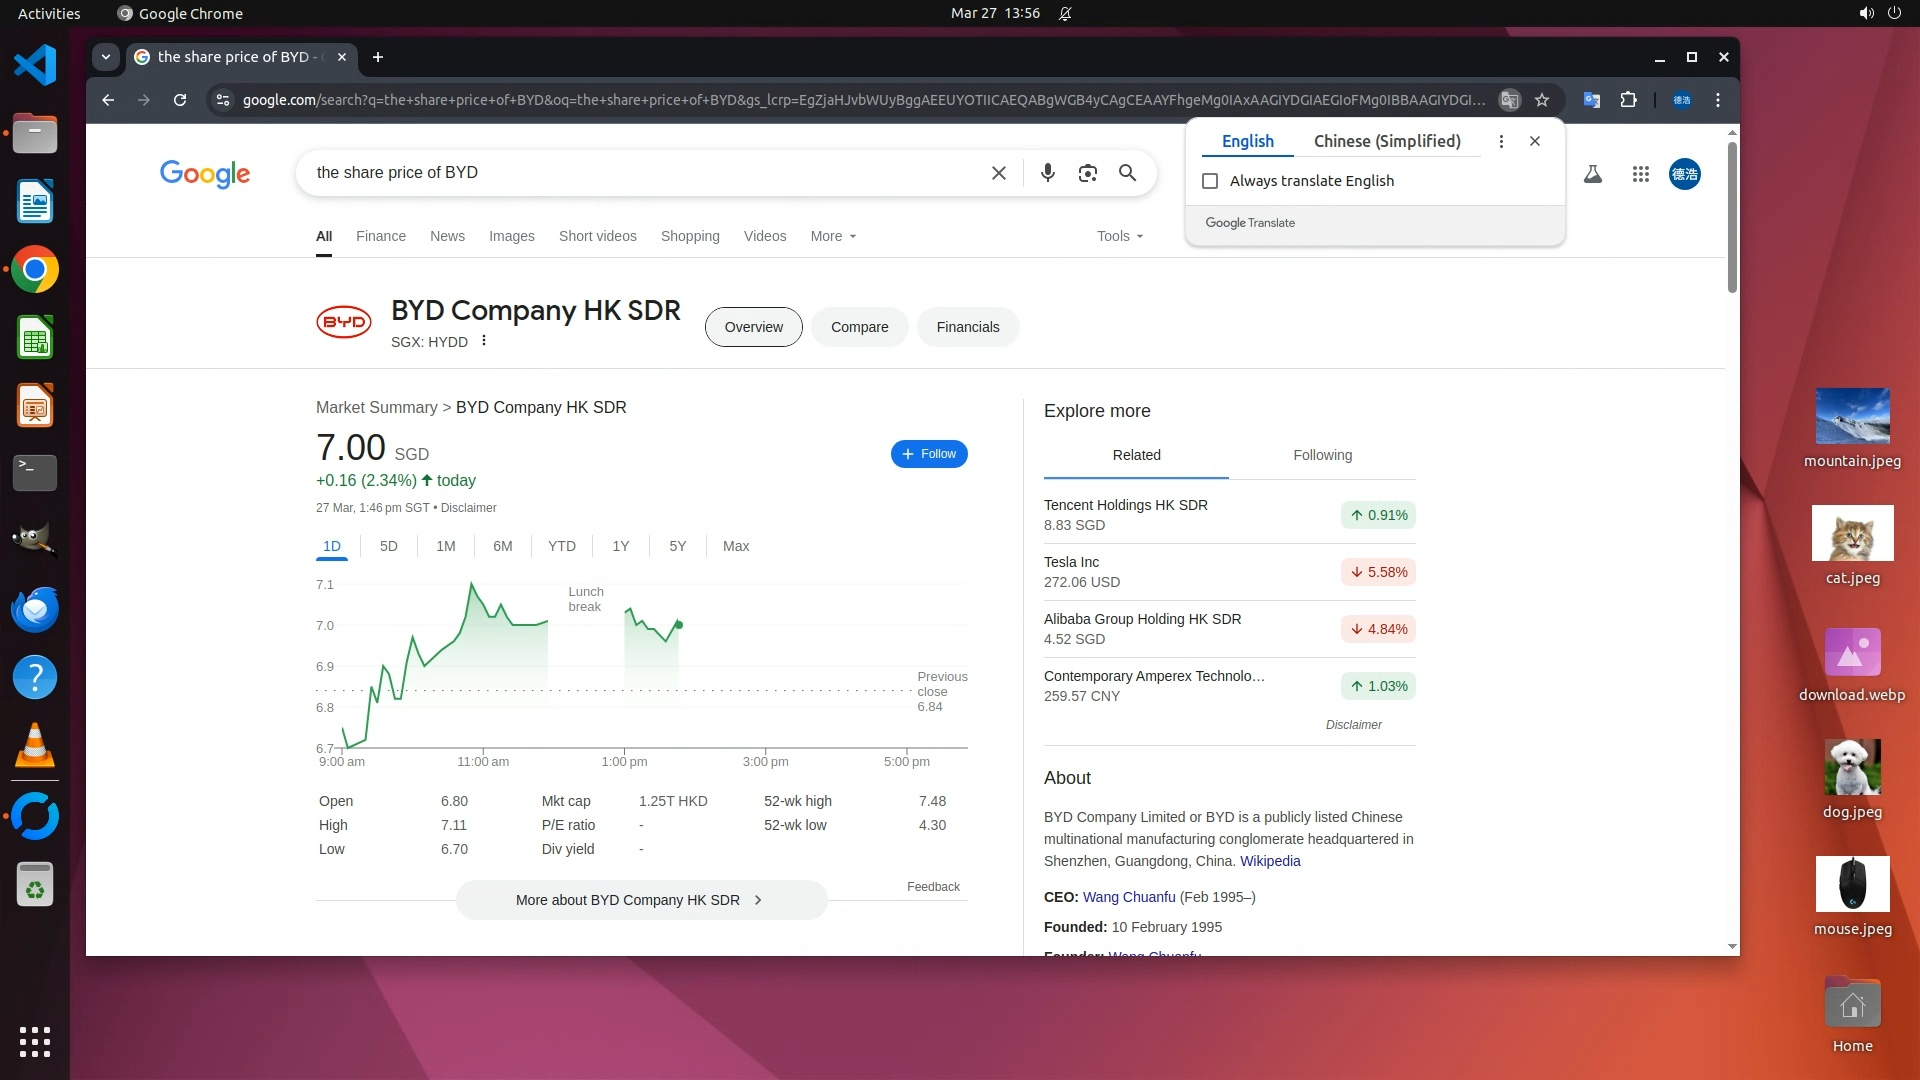This screenshot has height=1080, width=1920.
Task: Bookmark this page with the star
Action: tap(1542, 100)
